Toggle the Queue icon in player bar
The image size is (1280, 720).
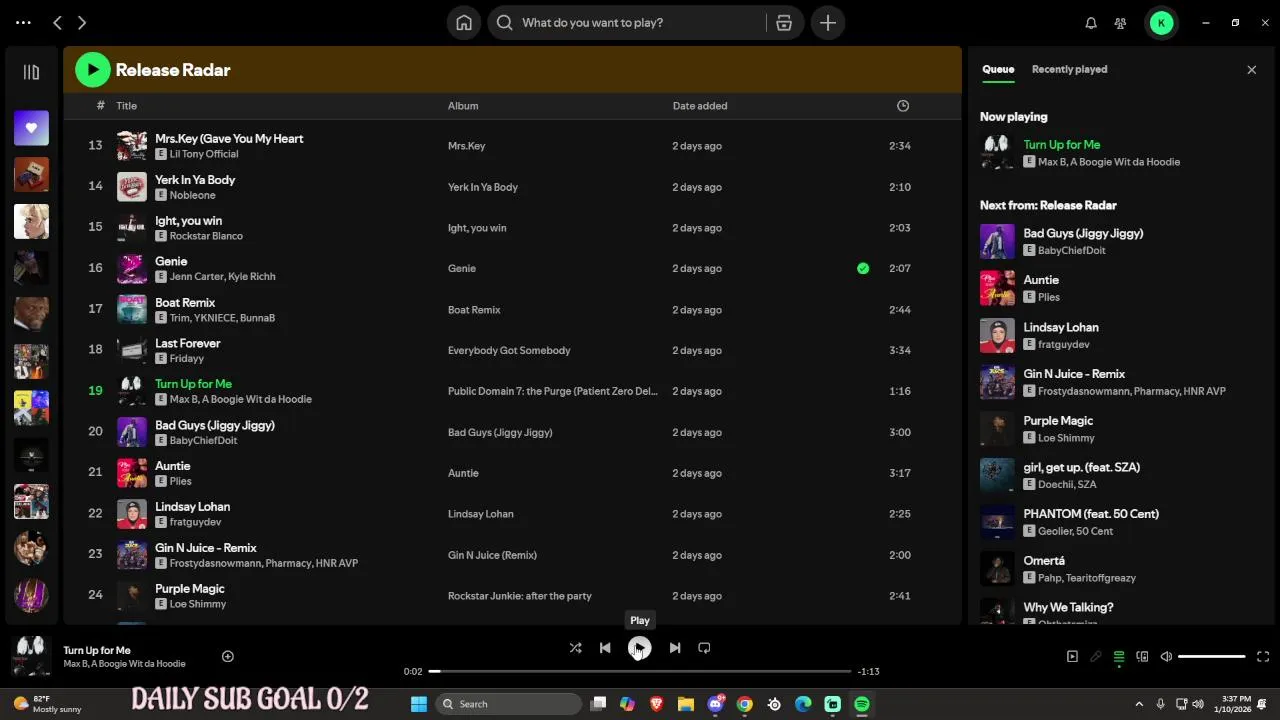coord(1119,657)
